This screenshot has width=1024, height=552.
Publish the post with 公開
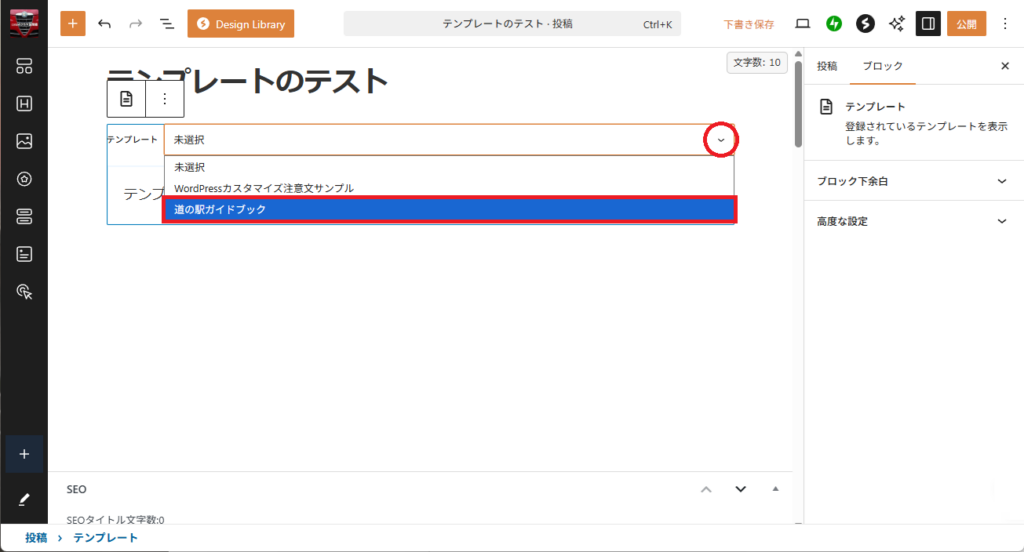967,24
